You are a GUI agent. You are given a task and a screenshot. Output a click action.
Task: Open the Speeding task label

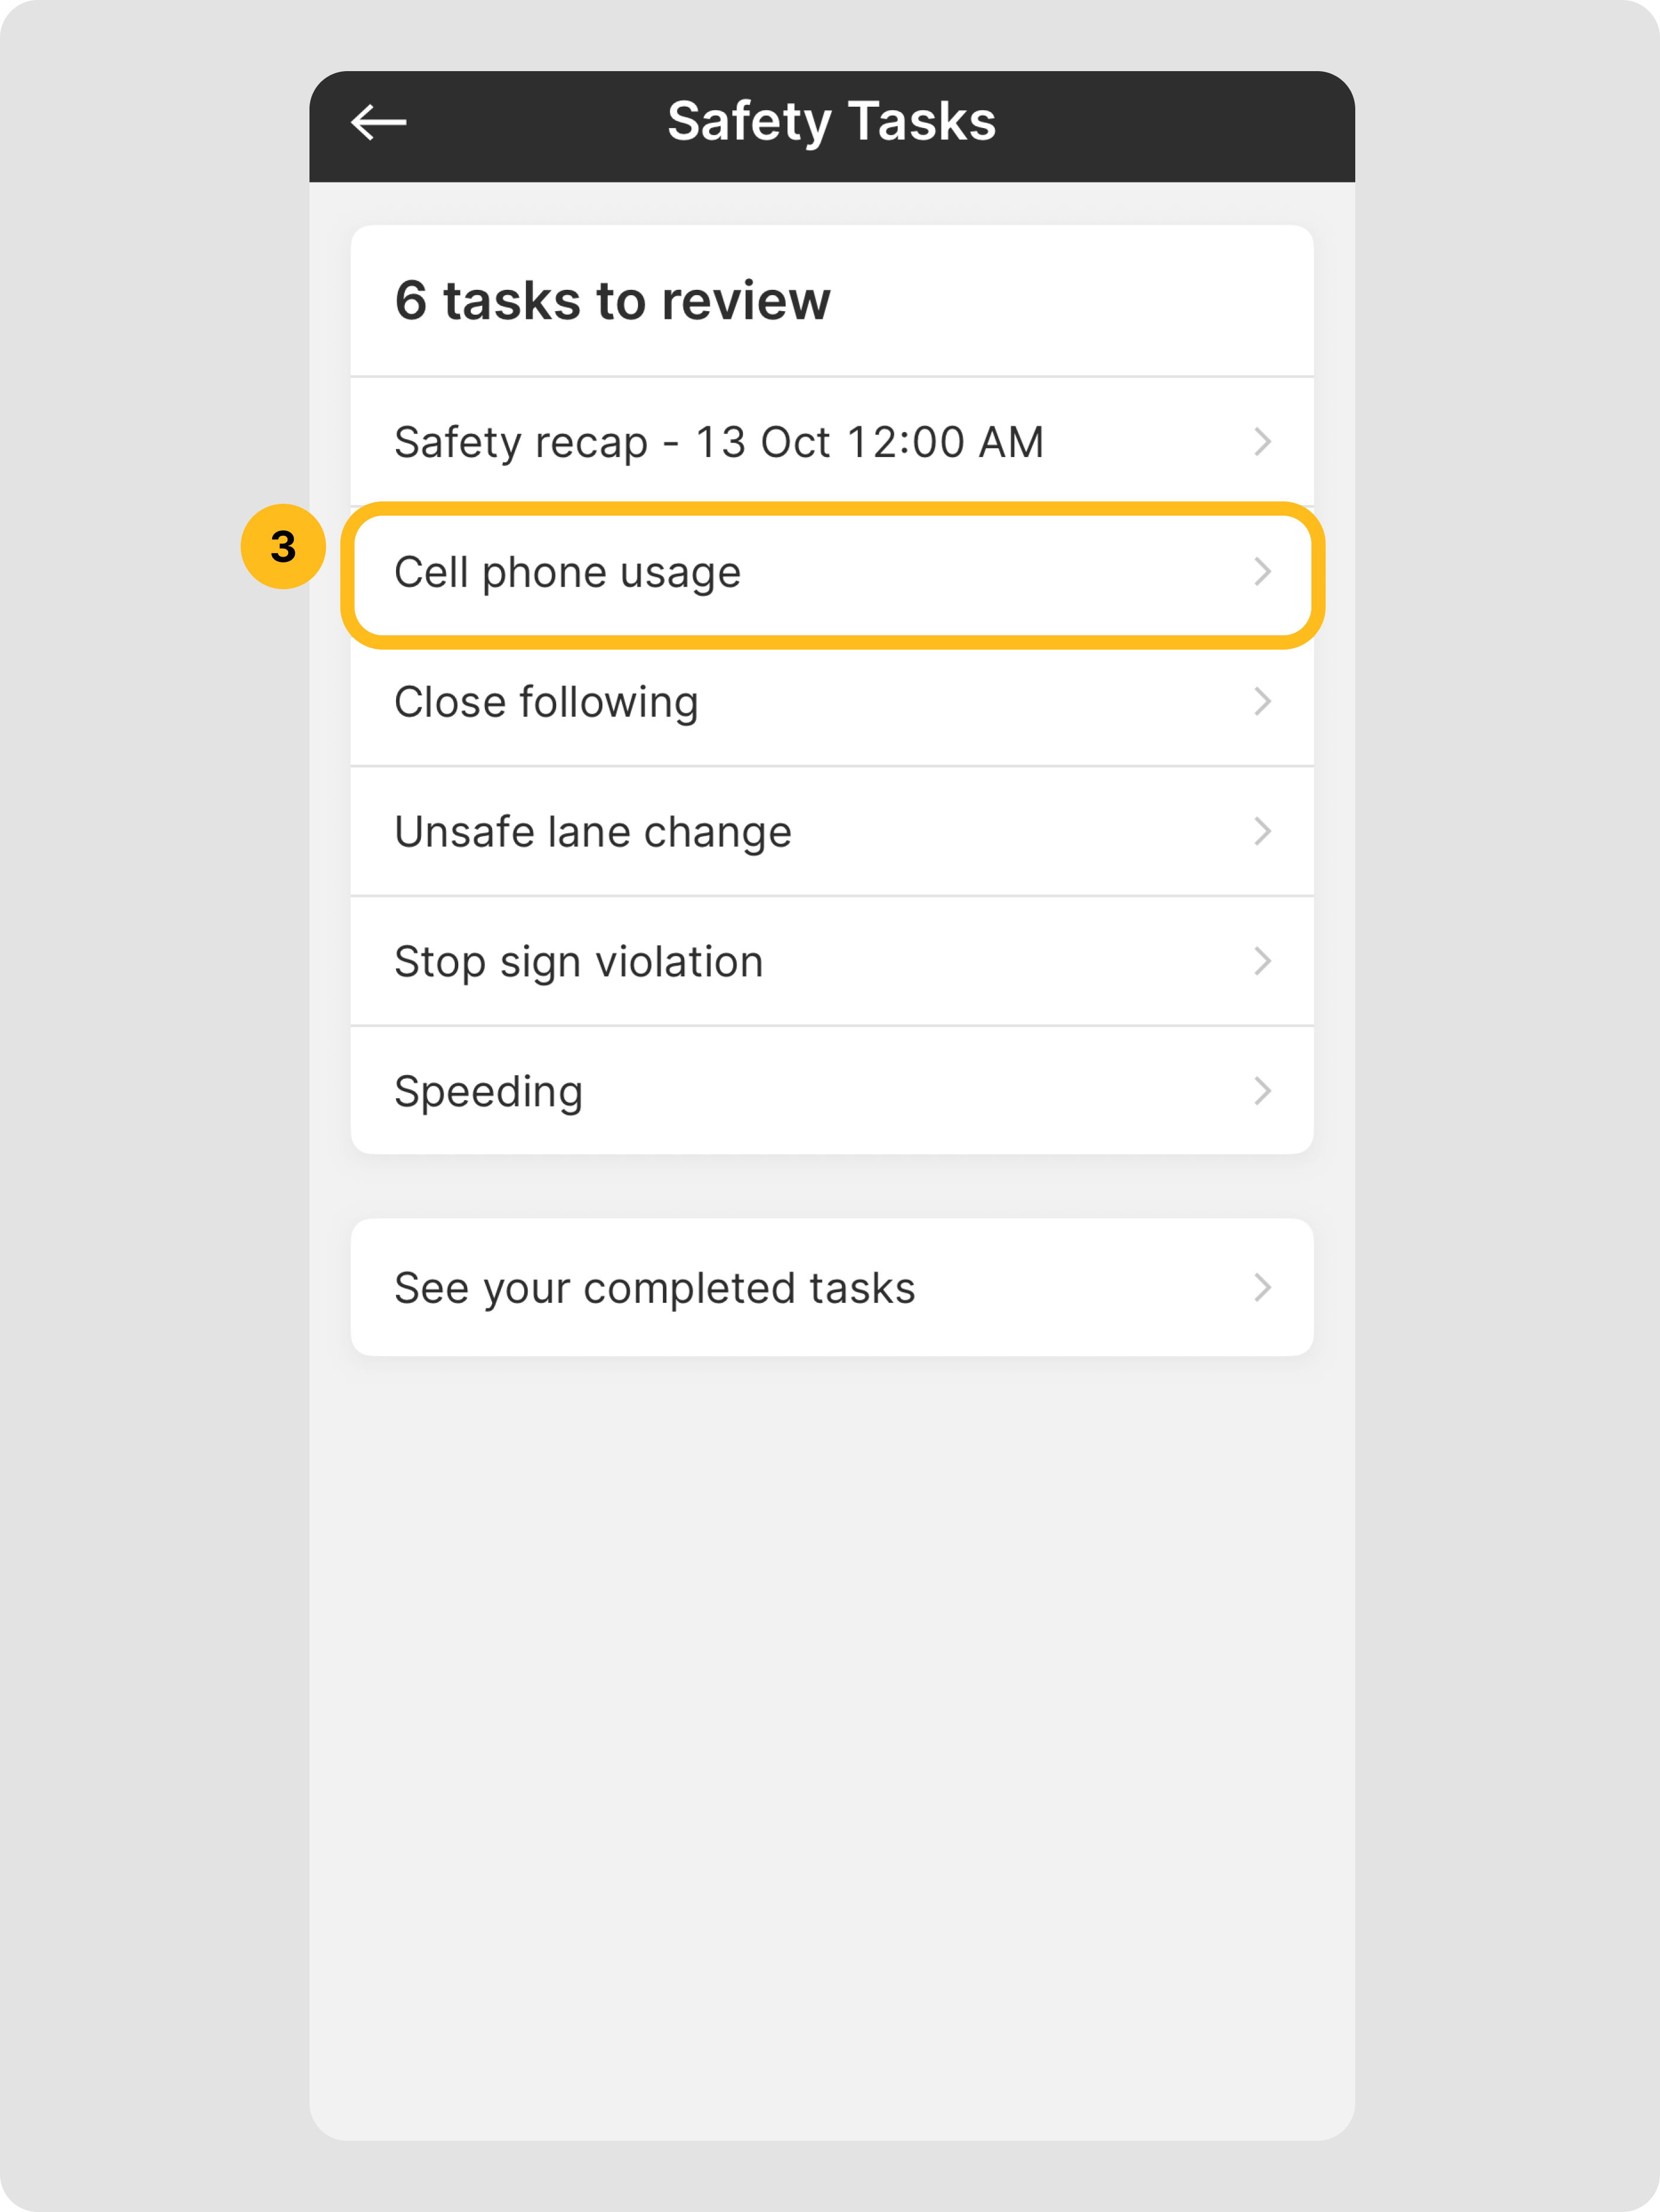coord(488,1091)
